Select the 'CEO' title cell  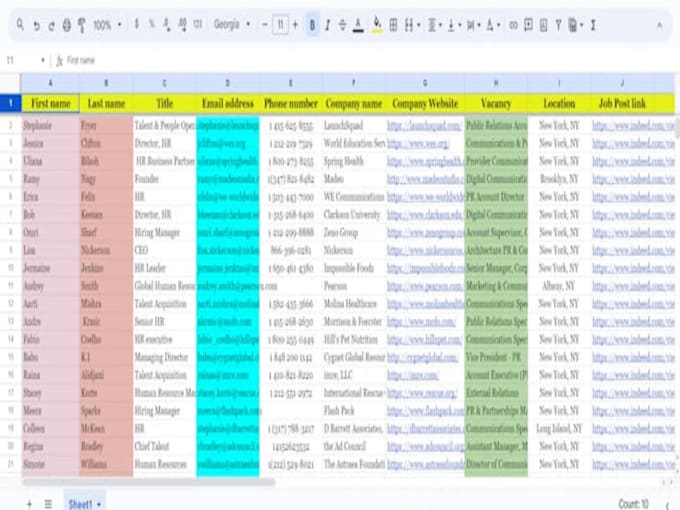click(165, 250)
